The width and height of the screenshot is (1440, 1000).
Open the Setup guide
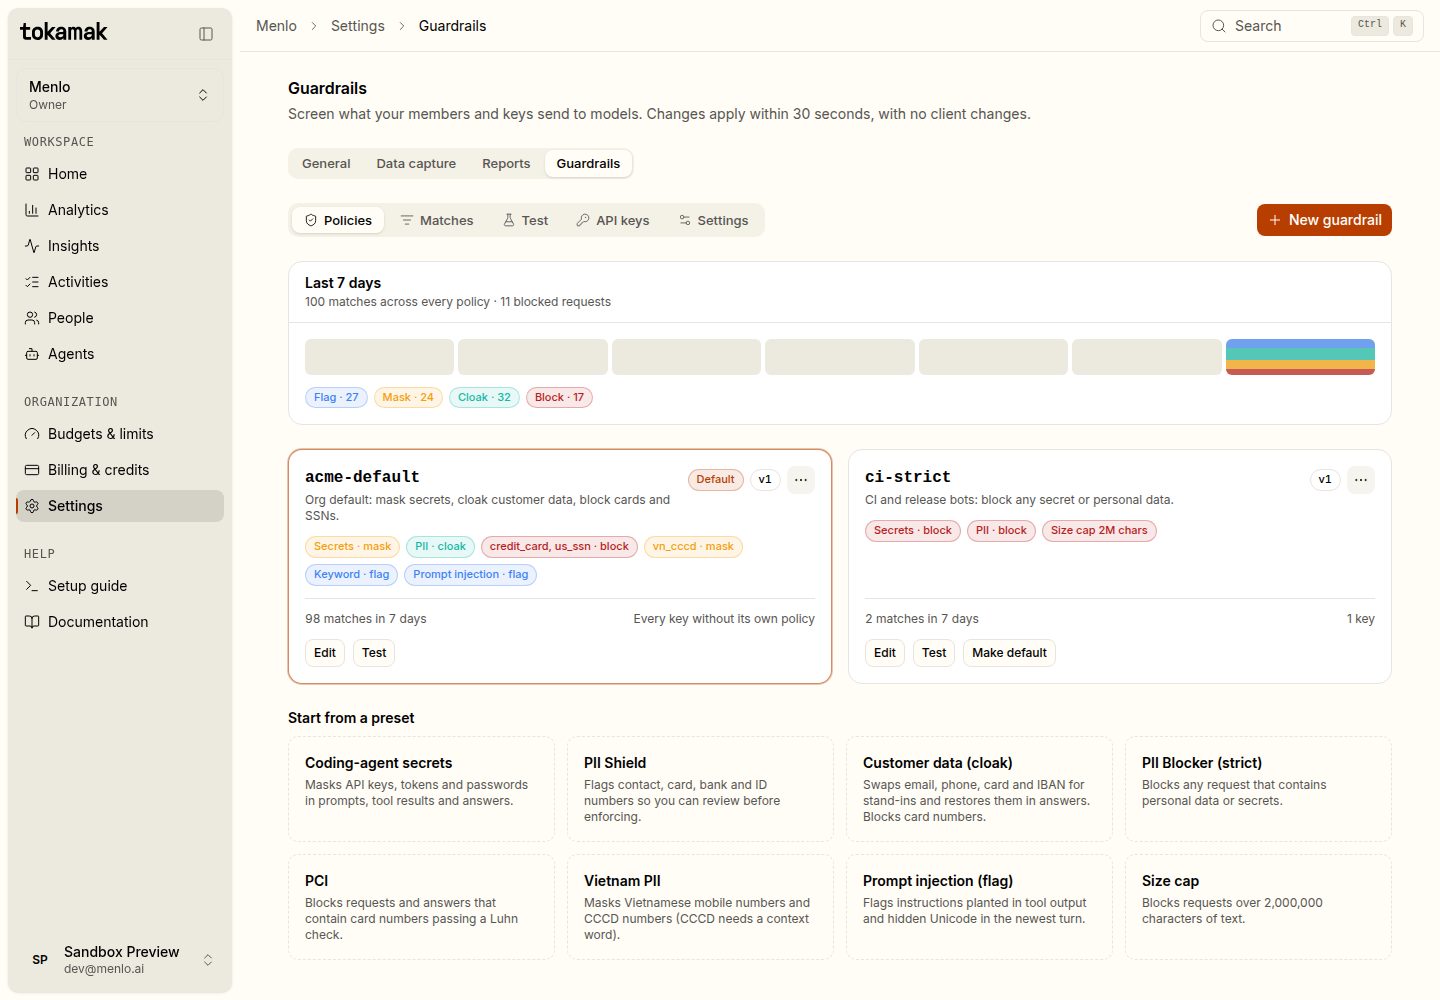(x=120, y=586)
